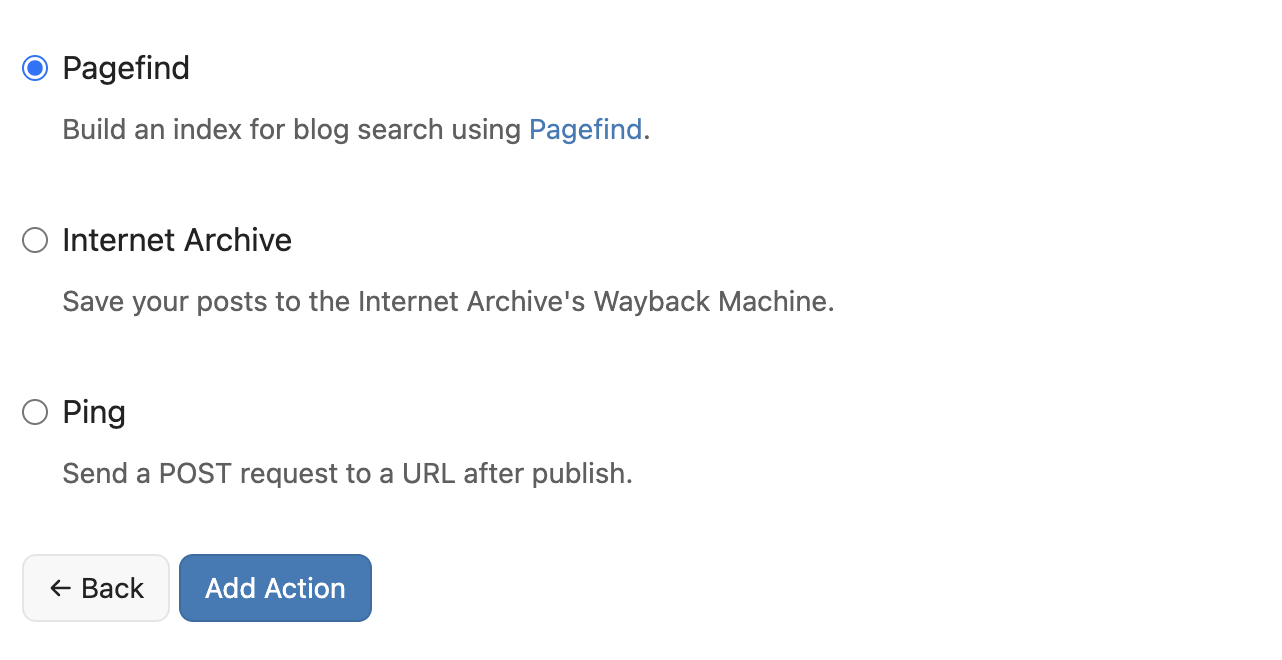This screenshot has height=660, width=1282.
Task: Click the left arrow icon in Back
Action: [60, 588]
